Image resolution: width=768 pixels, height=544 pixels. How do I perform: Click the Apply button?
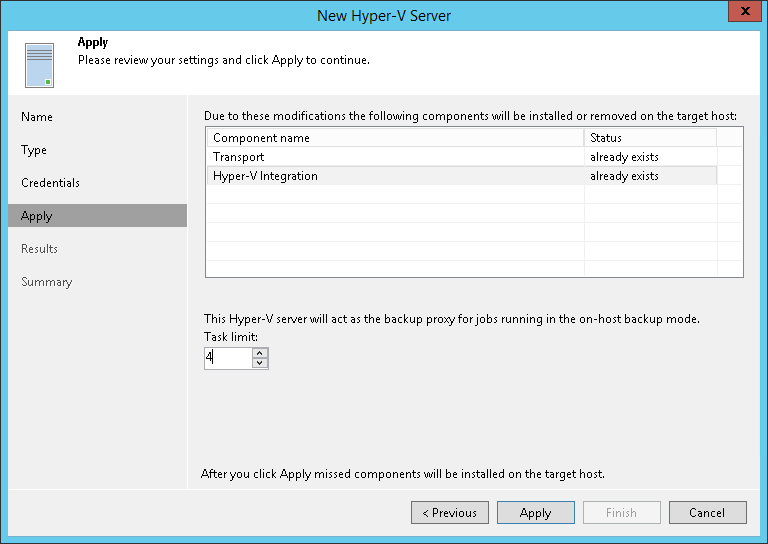[536, 513]
